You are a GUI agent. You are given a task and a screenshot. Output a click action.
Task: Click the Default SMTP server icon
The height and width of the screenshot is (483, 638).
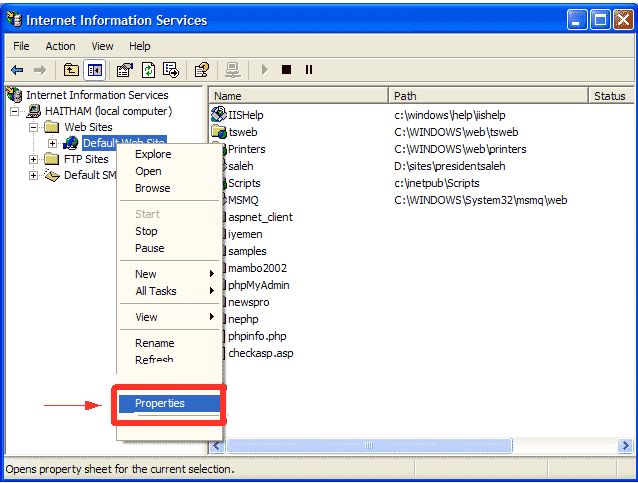coord(52,175)
